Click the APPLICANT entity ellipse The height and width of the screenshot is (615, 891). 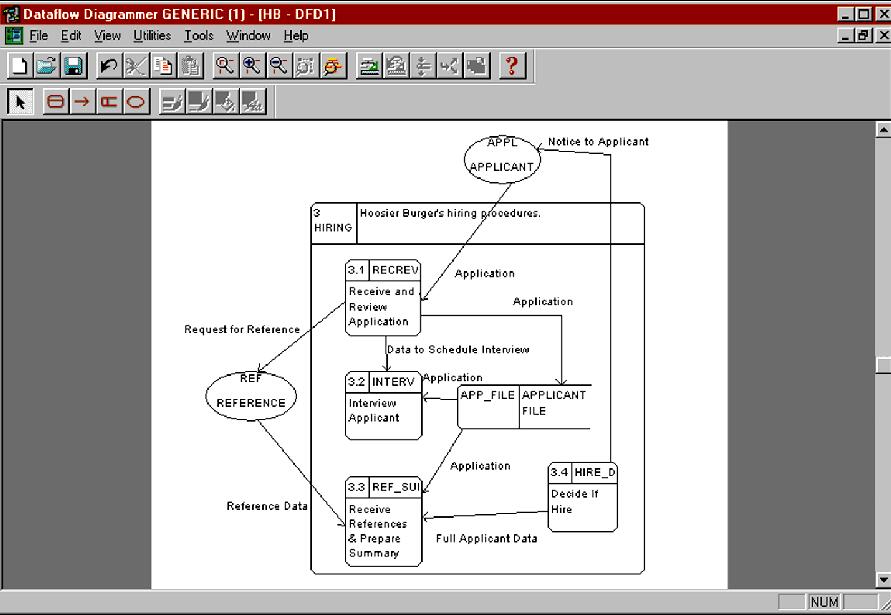[503, 158]
